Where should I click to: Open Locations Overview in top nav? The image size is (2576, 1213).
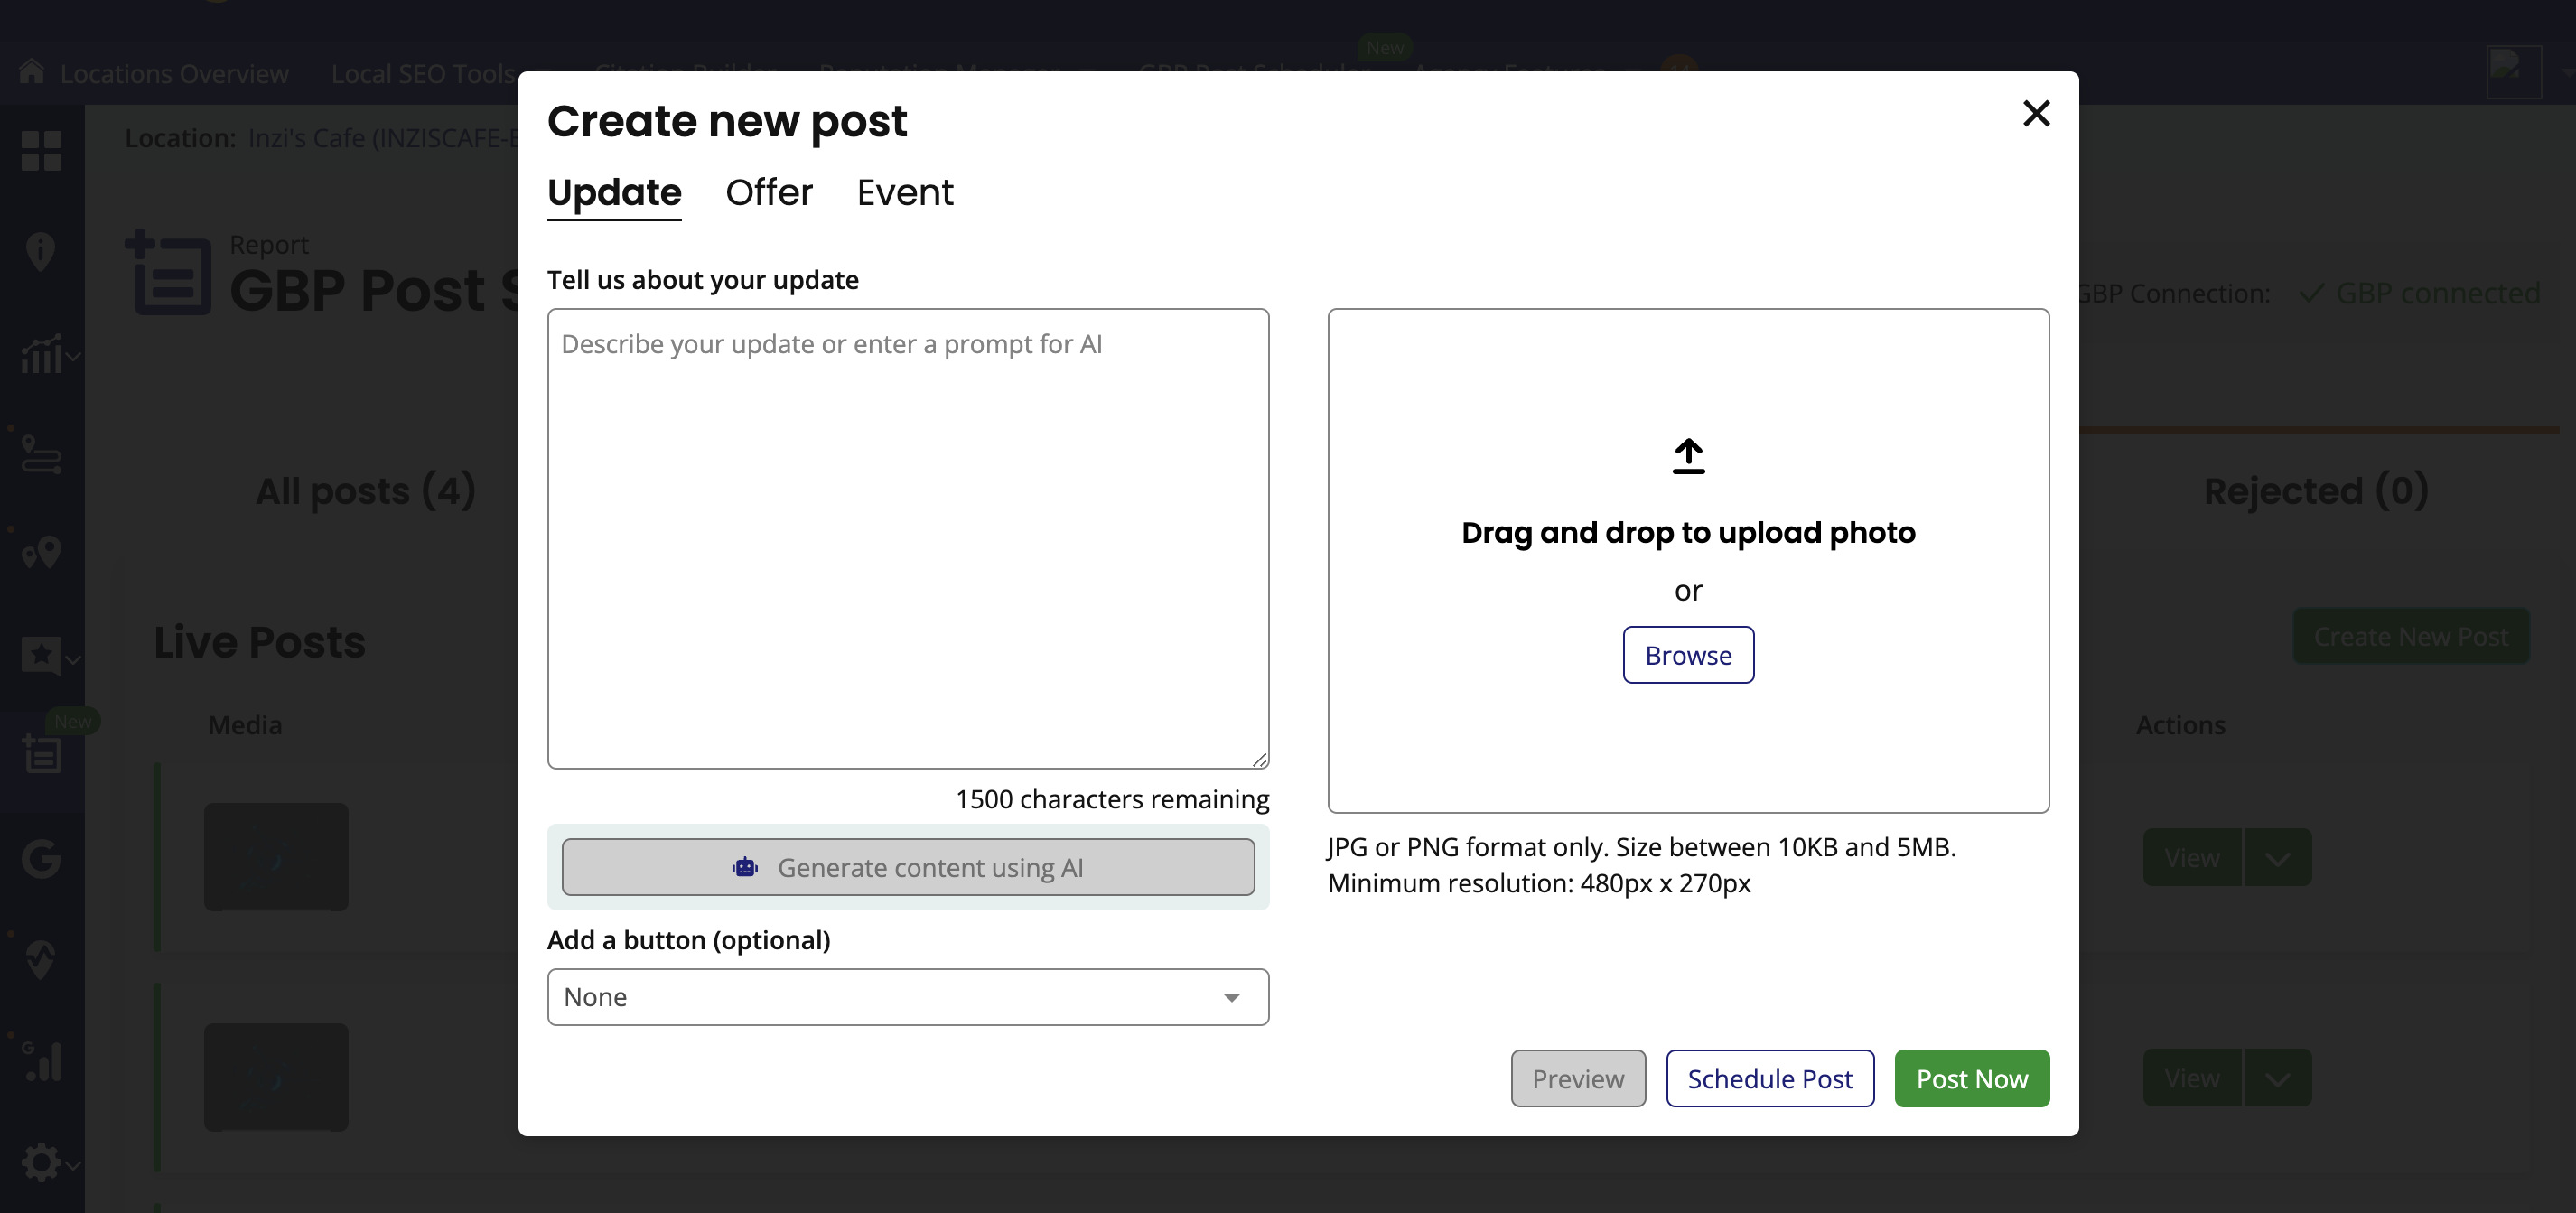(x=174, y=74)
